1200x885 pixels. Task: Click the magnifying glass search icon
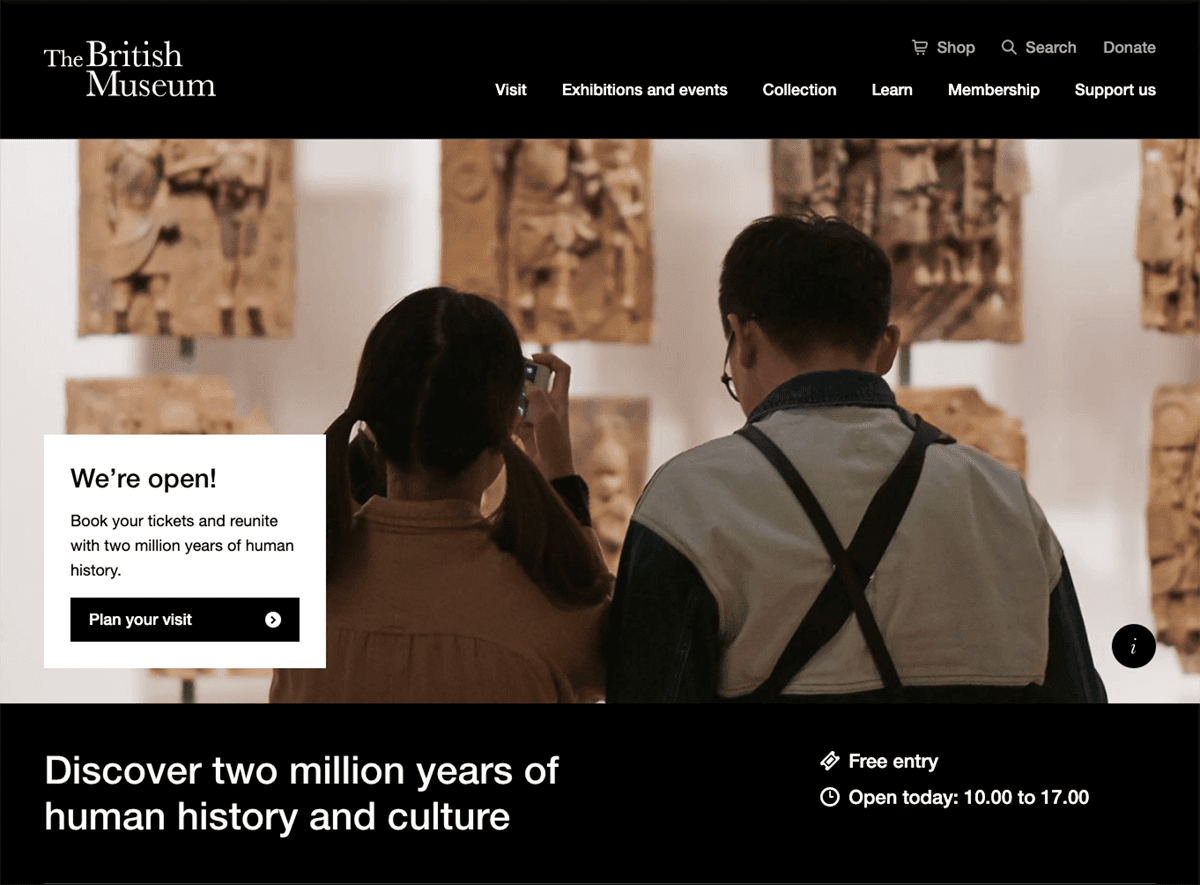[x=1009, y=47]
